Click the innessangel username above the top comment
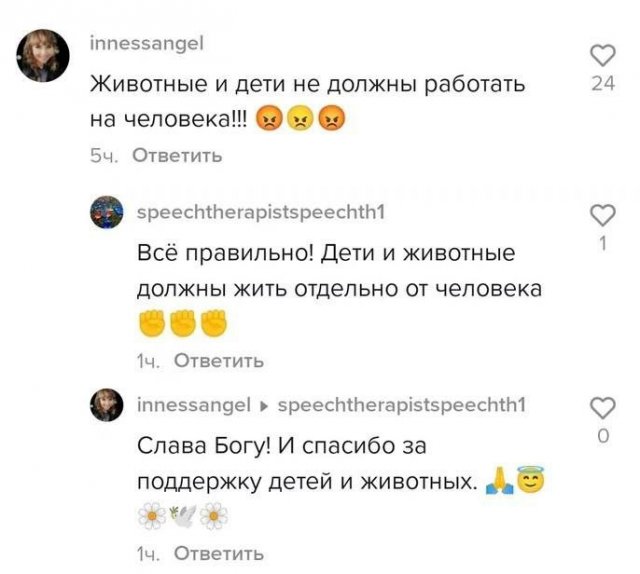This screenshot has height=574, width=640. [147, 44]
